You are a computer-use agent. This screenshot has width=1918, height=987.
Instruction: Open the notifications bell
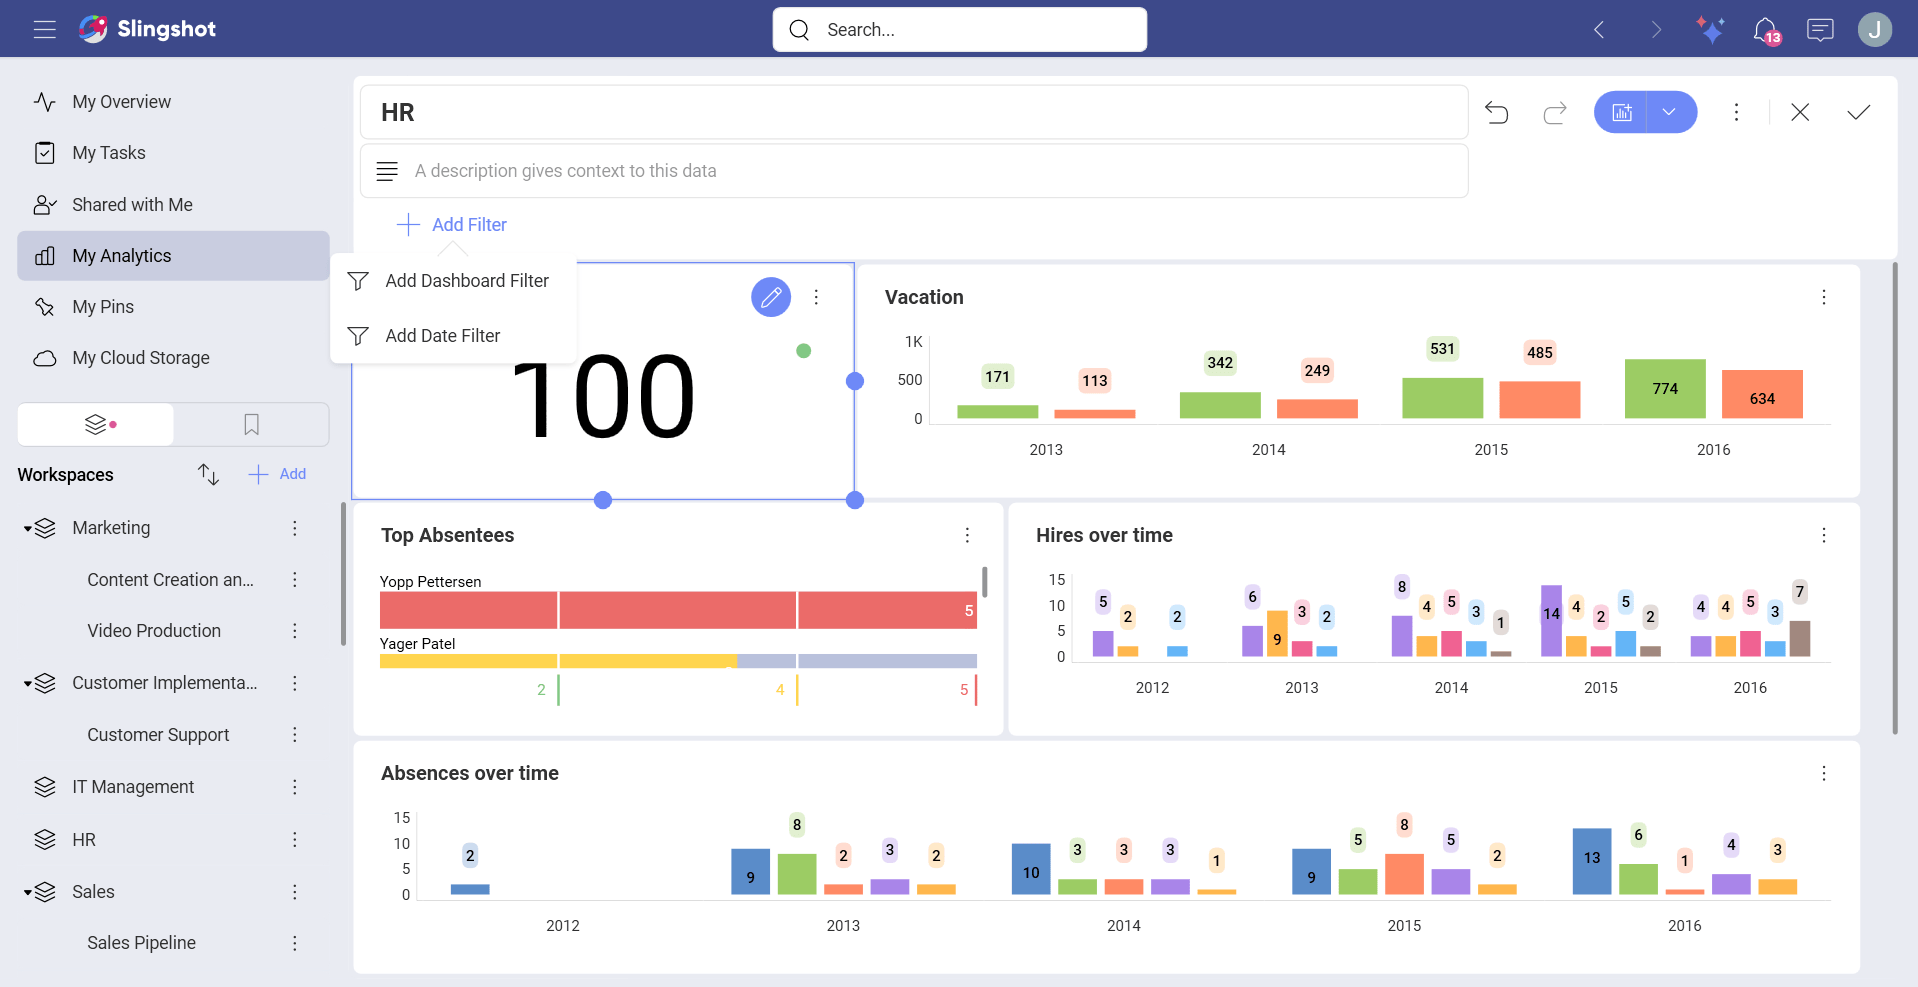1766,29
